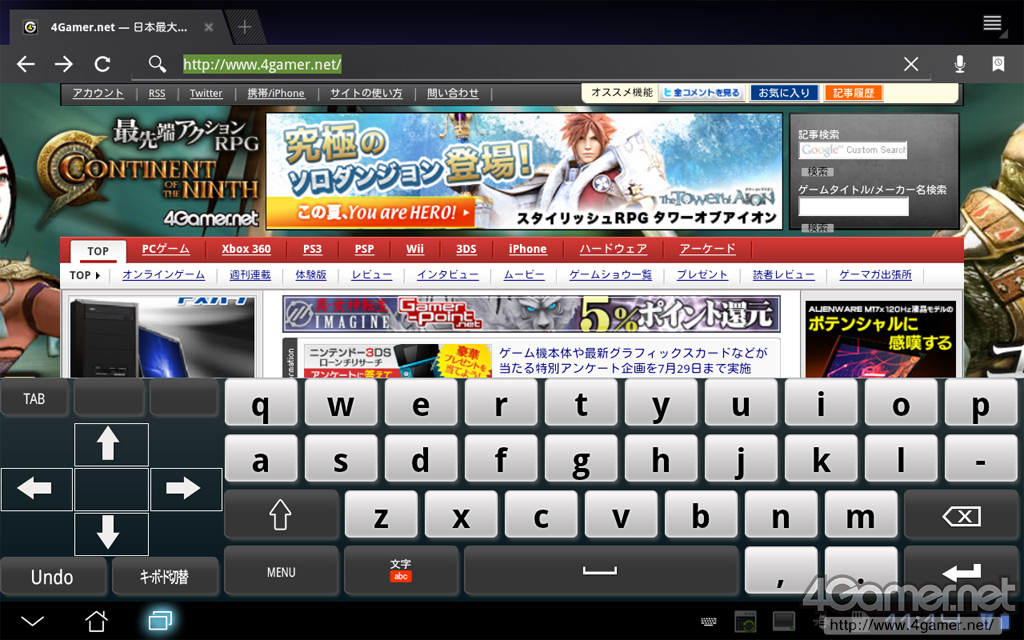
Task: Open the Android recent apps view
Action: 160,620
